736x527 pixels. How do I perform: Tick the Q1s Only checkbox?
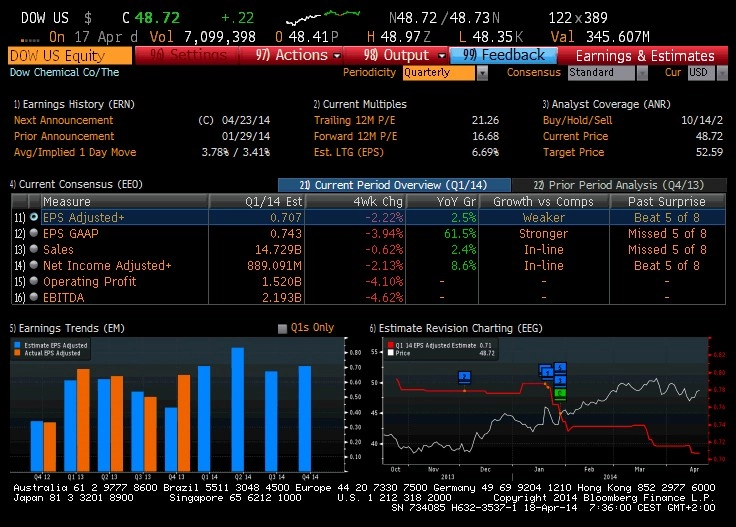tap(282, 328)
